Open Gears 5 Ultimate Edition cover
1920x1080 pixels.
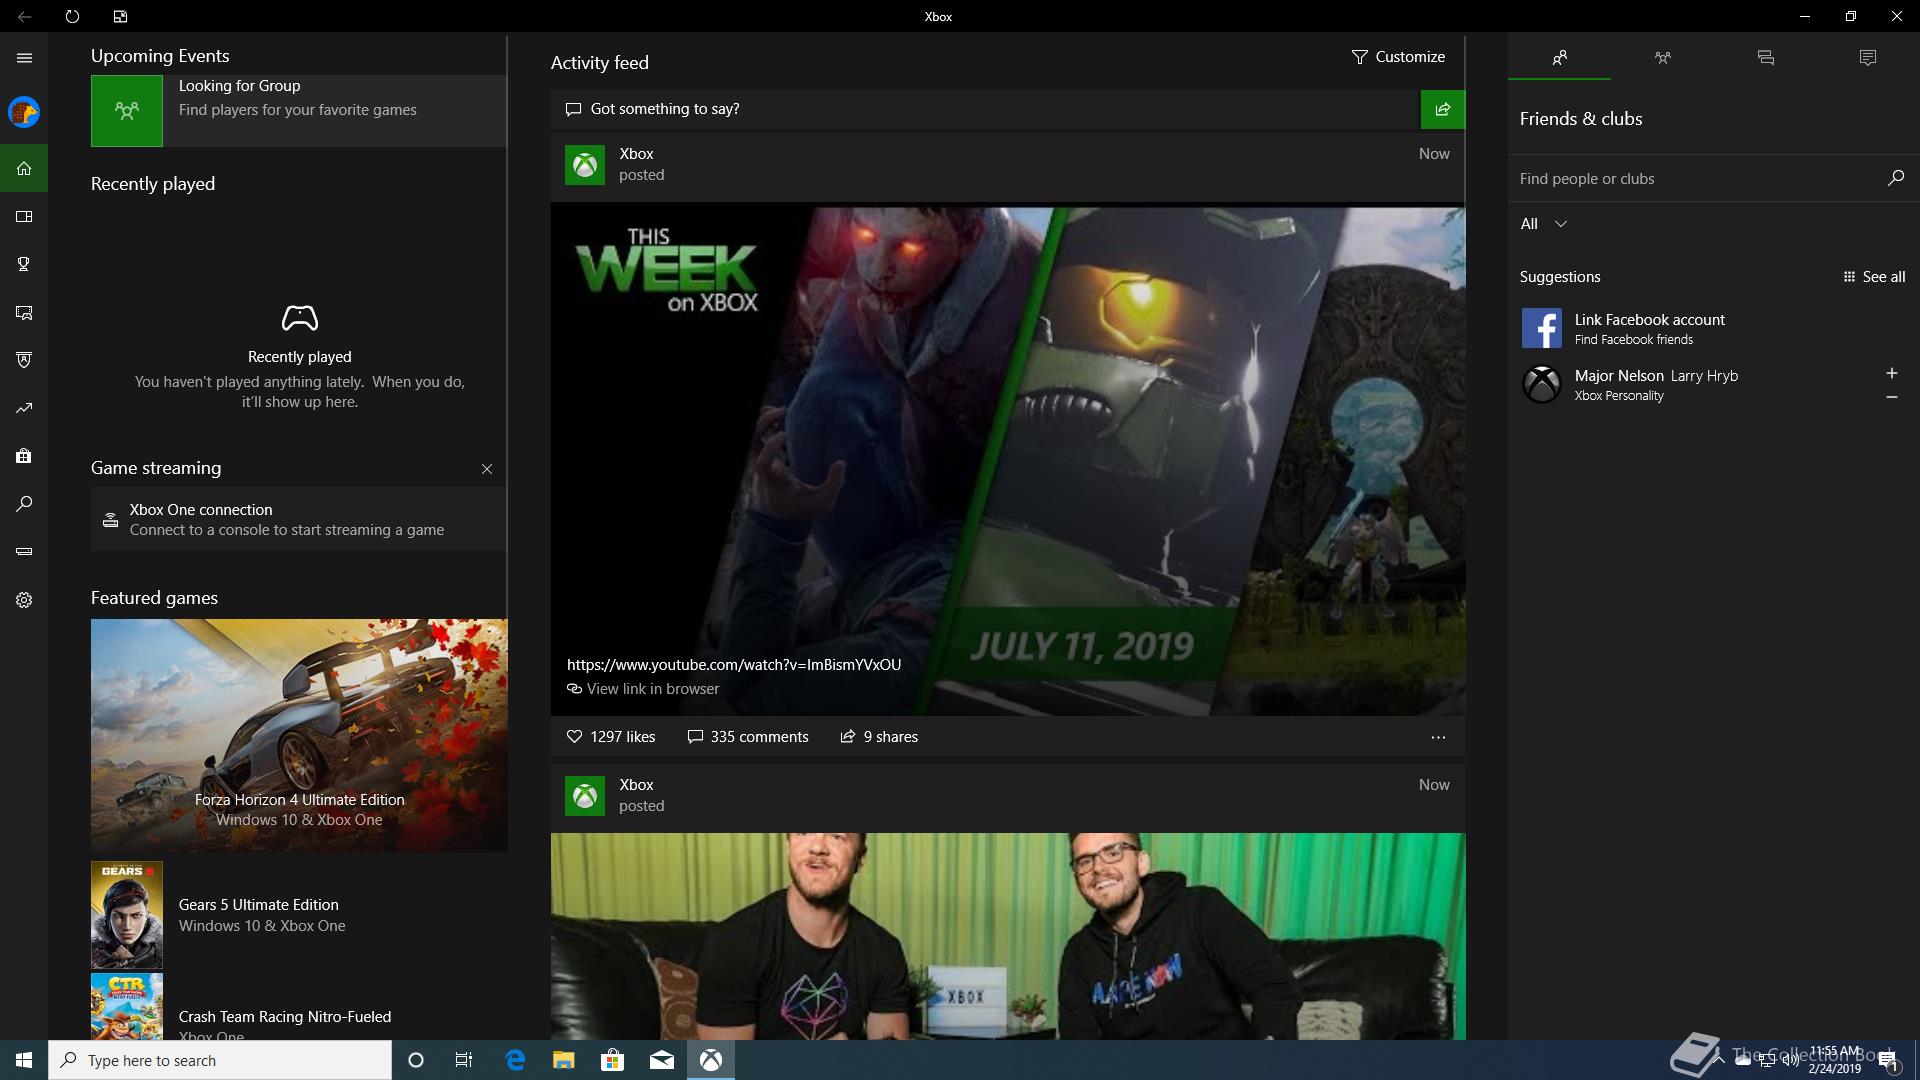127,915
